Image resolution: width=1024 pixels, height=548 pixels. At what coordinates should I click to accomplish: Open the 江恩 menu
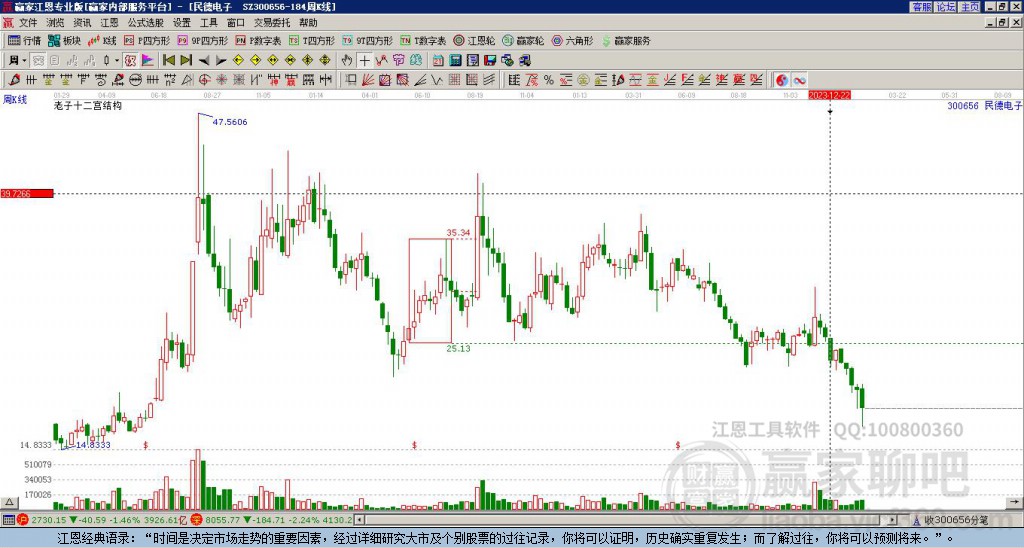(x=109, y=23)
